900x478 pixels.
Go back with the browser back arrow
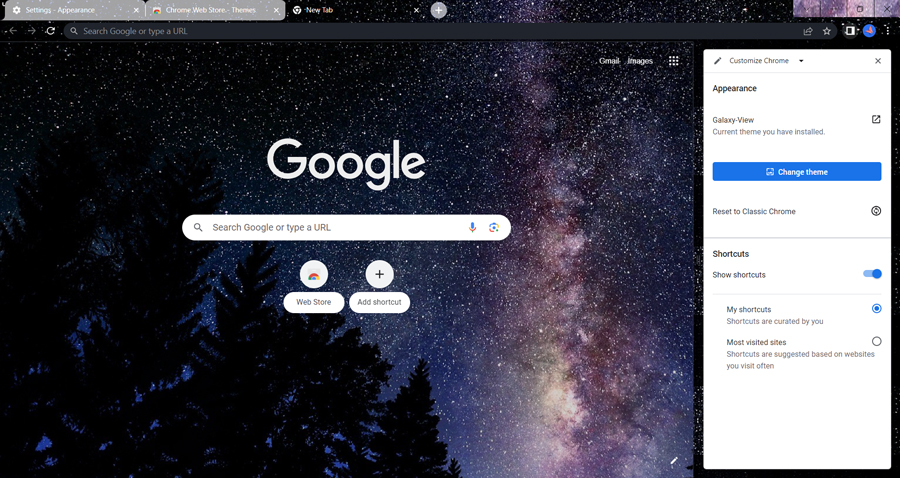tap(13, 31)
